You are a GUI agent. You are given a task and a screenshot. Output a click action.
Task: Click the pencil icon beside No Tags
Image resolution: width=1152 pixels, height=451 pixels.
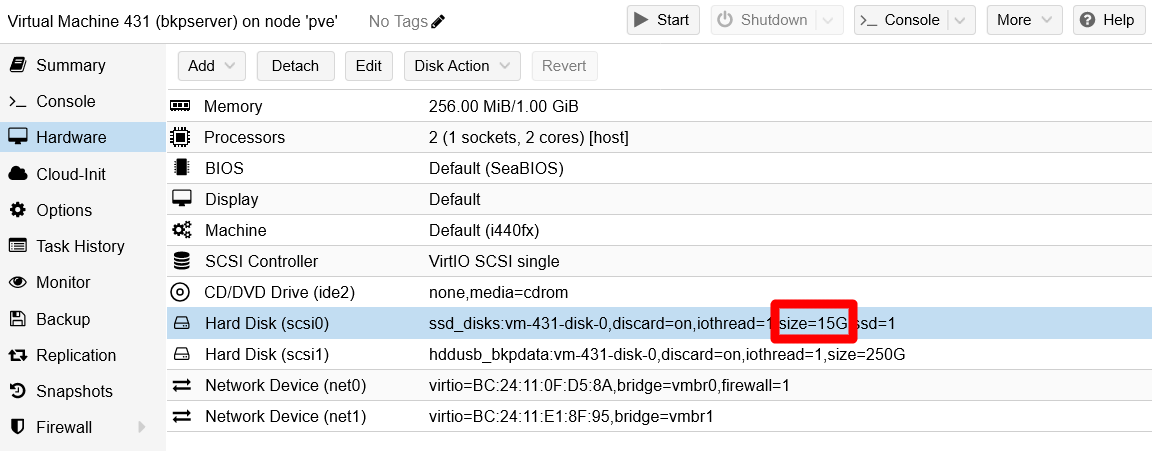[x=438, y=21]
